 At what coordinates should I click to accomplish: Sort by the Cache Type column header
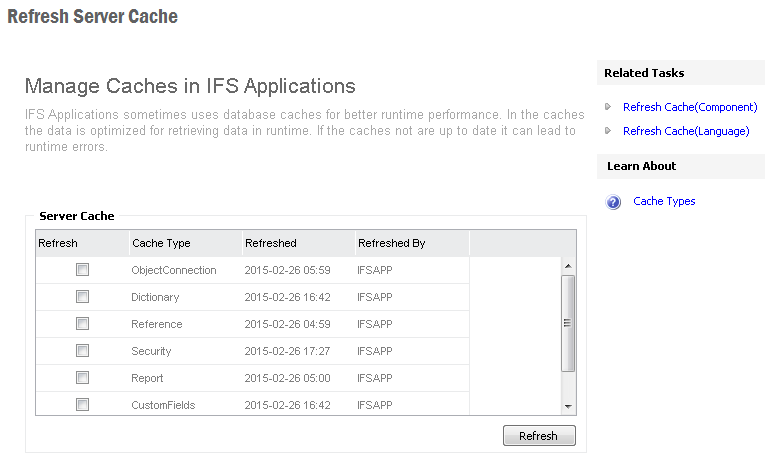point(160,243)
